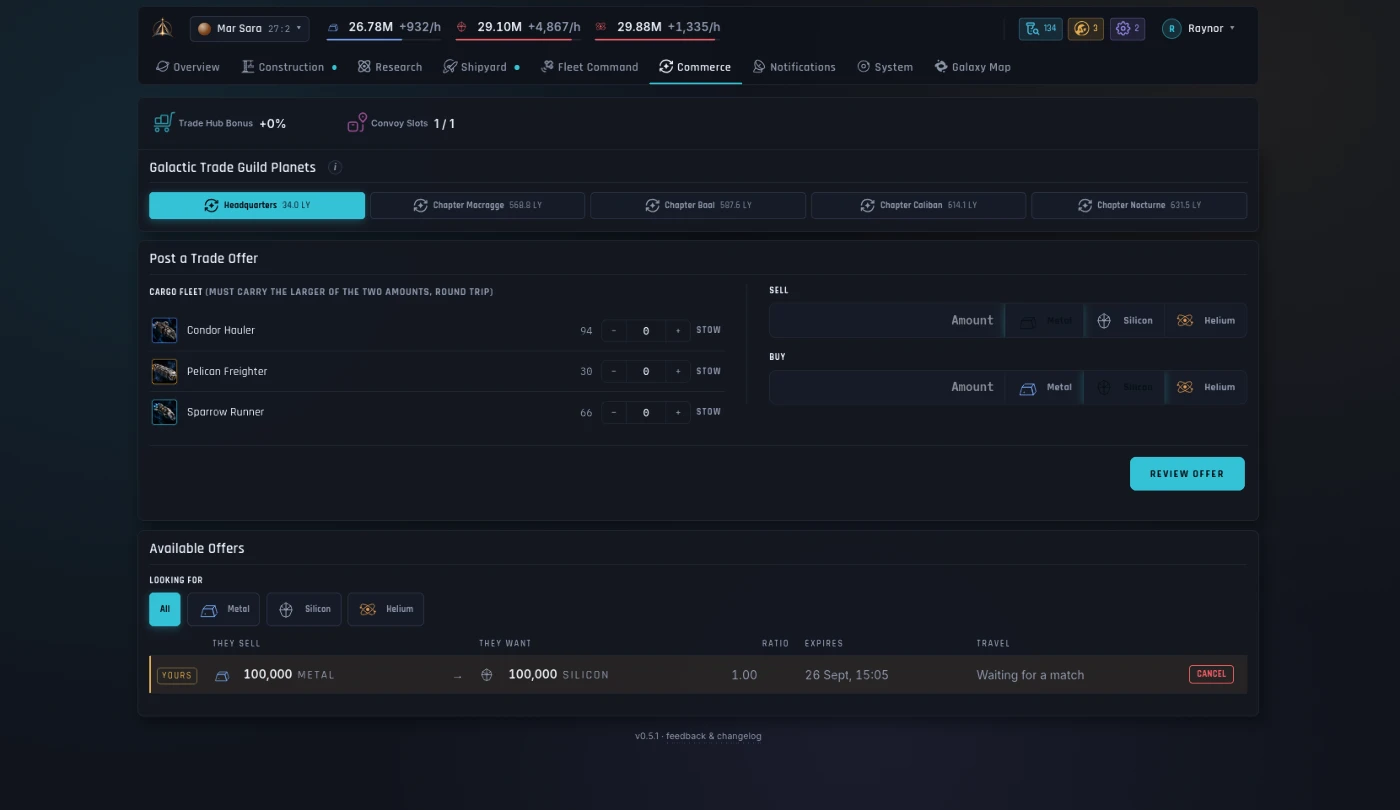Open the teal badge showing 134
The width and height of the screenshot is (1400, 810).
point(1040,29)
